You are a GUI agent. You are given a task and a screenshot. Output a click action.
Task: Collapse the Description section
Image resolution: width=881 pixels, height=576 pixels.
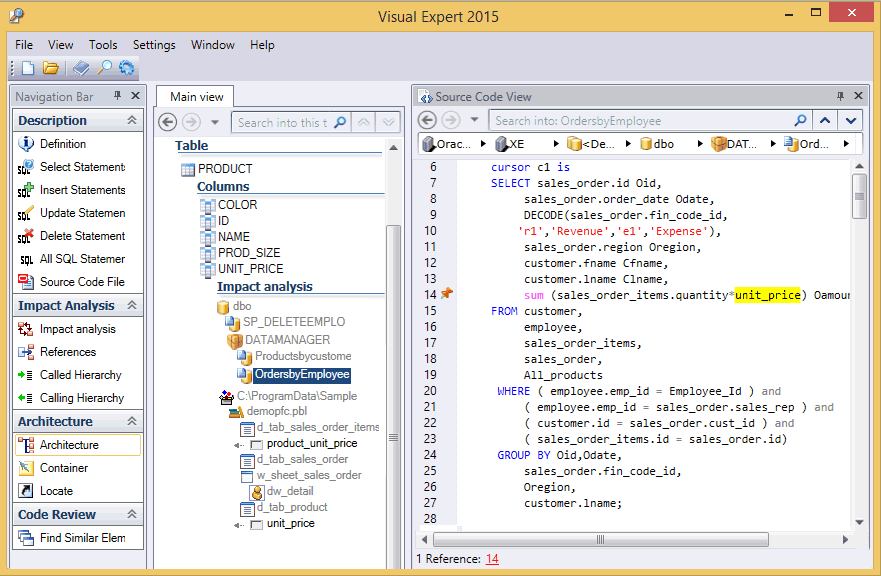point(132,120)
